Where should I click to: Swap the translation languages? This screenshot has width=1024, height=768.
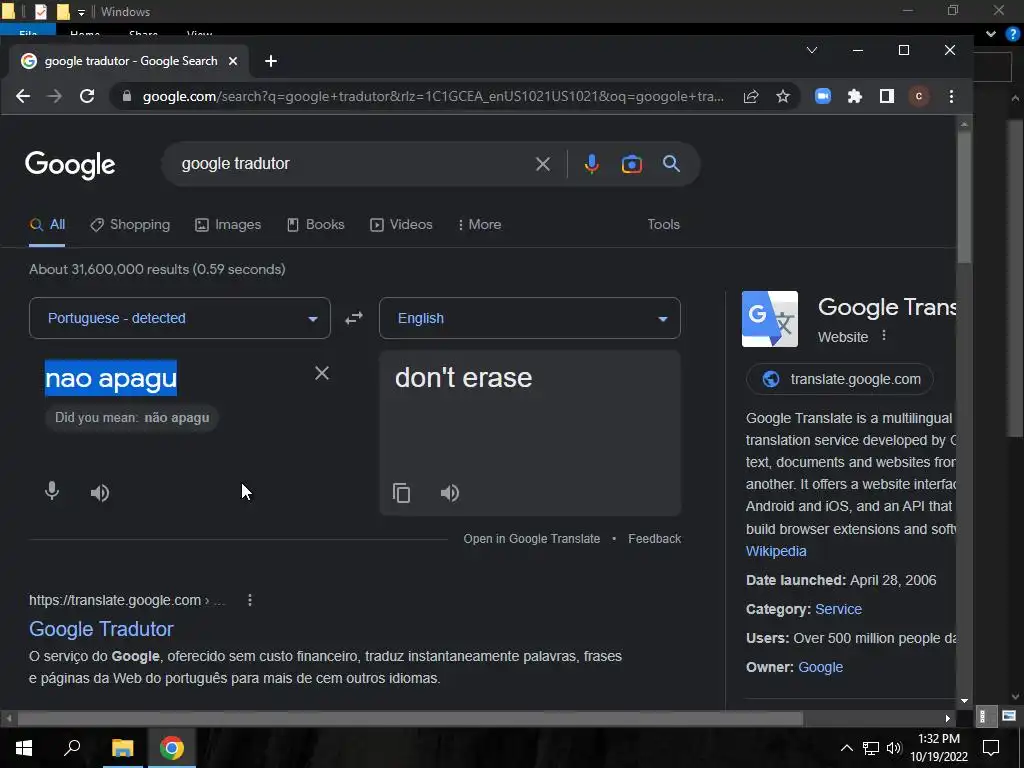[354, 318]
